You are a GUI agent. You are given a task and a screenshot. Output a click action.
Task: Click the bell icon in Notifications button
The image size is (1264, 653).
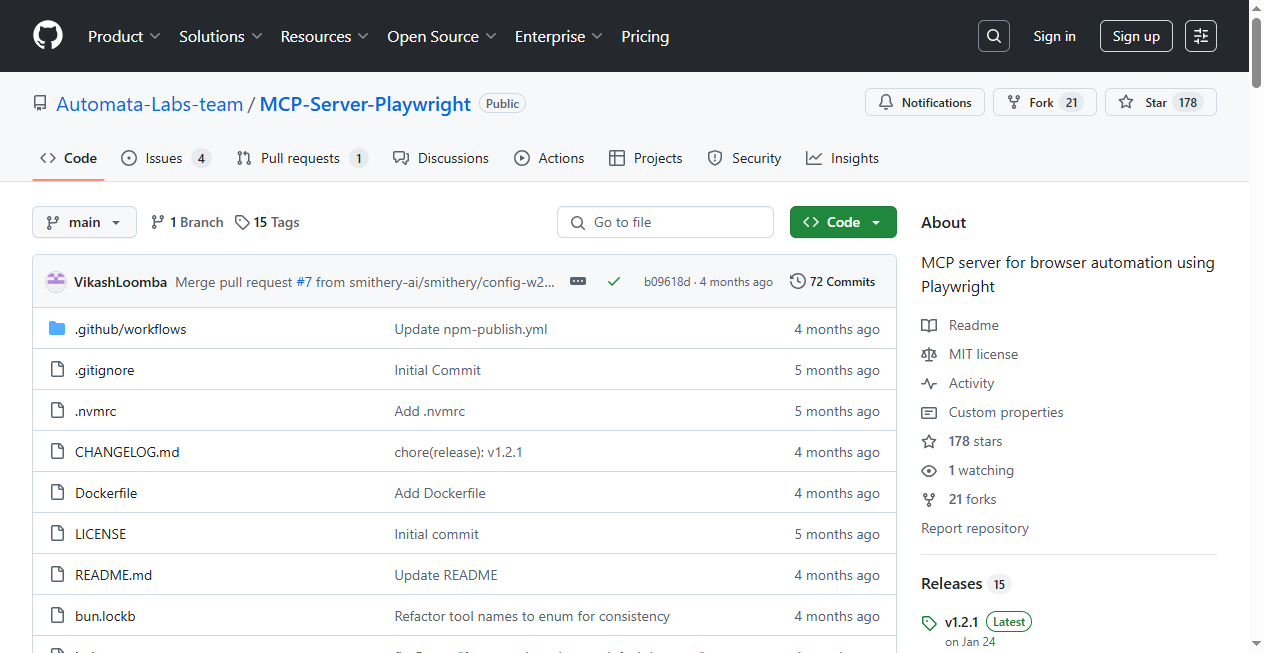click(886, 102)
